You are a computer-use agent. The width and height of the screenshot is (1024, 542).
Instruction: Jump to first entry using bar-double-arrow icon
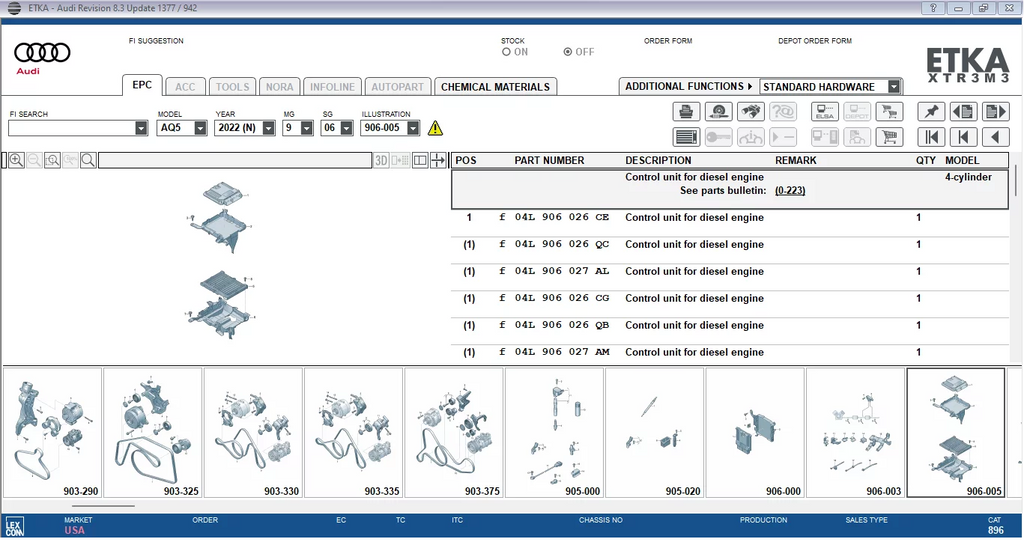pyautogui.click(x=932, y=137)
